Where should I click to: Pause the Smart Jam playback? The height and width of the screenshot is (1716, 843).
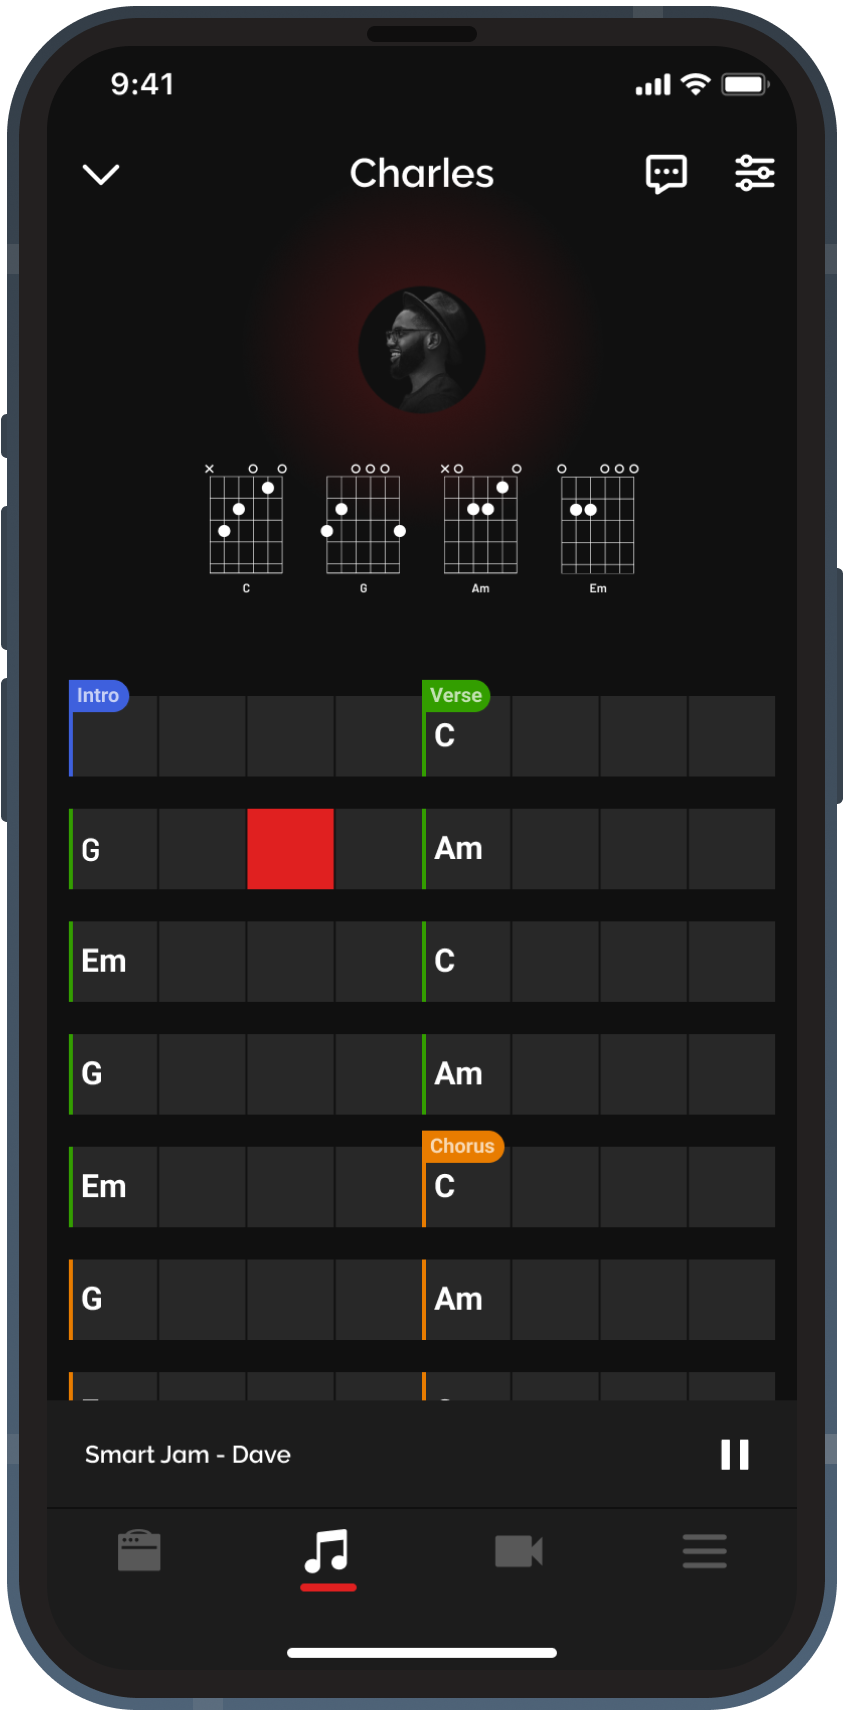[x=735, y=1454]
